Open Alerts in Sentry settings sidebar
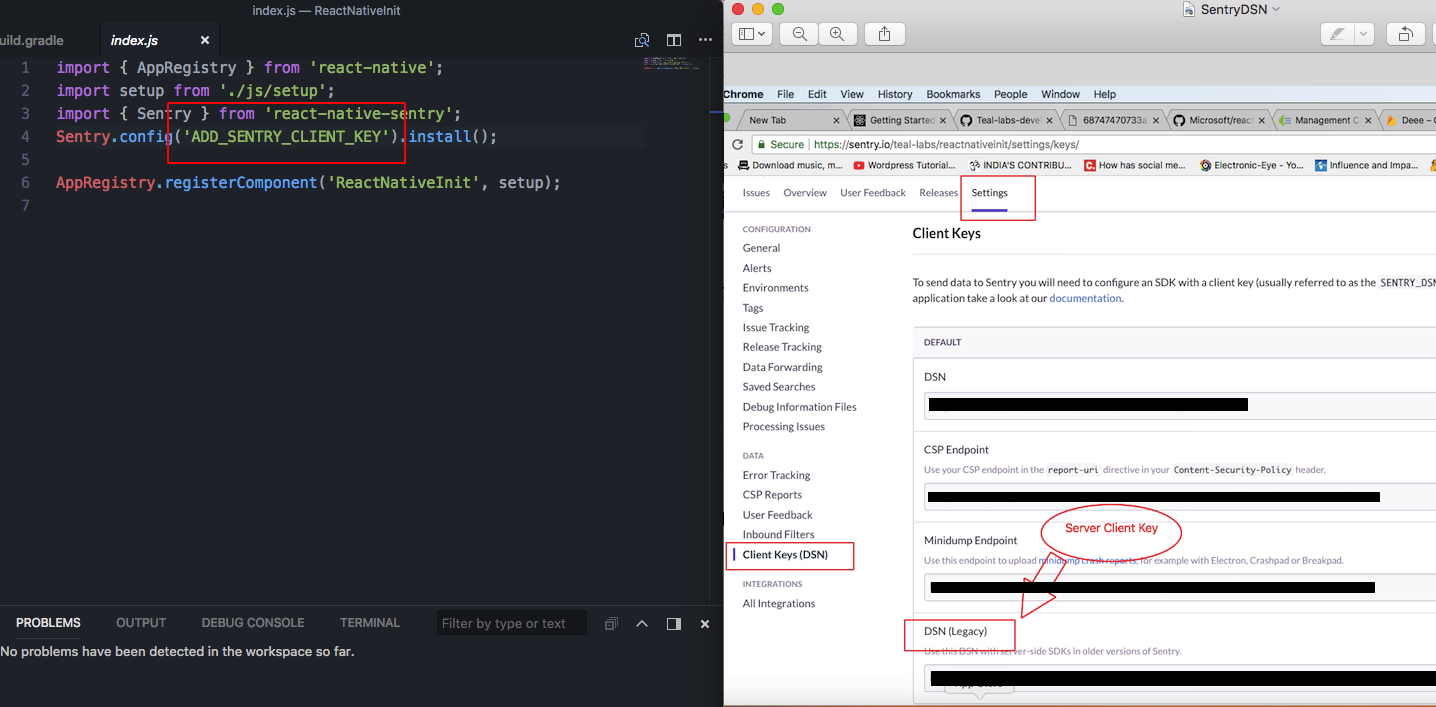The width and height of the screenshot is (1436, 707). click(757, 268)
